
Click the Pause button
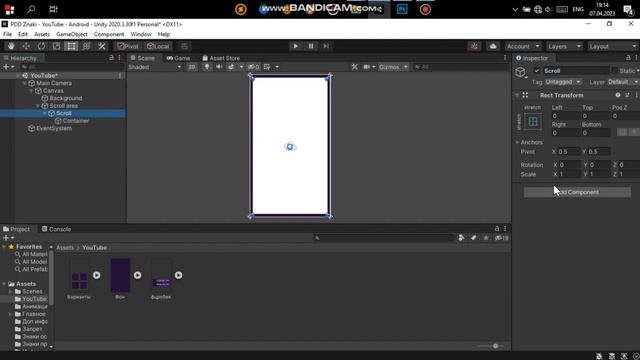point(311,46)
